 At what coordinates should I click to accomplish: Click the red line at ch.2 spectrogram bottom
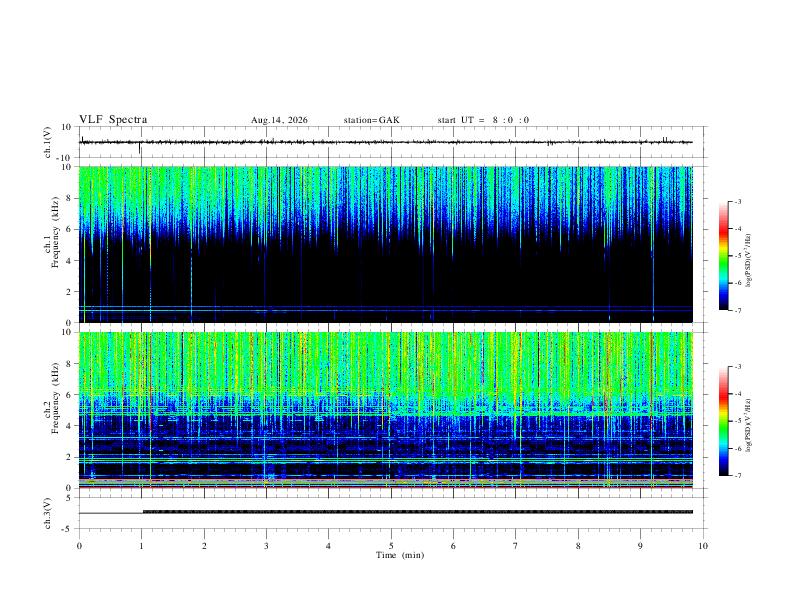tap(386, 487)
